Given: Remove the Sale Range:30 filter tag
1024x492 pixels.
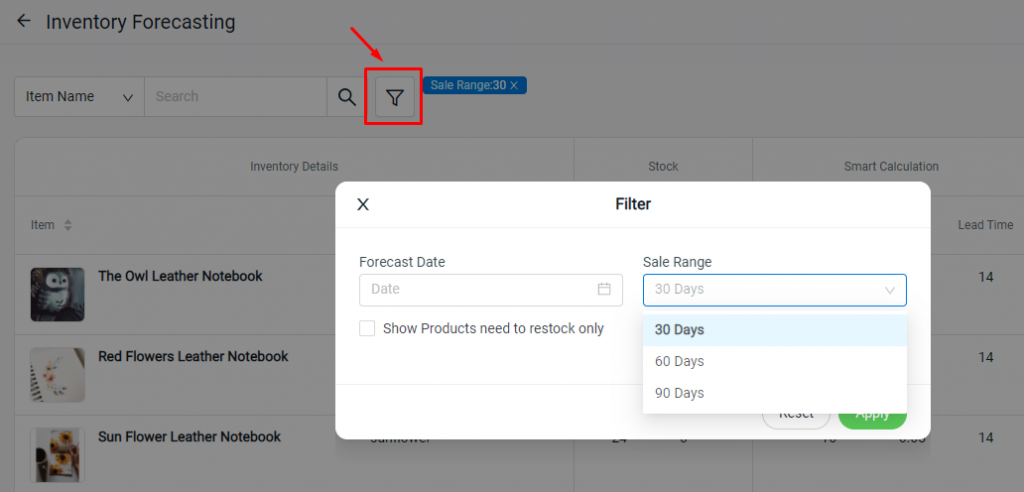Looking at the screenshot, I should coord(514,86).
